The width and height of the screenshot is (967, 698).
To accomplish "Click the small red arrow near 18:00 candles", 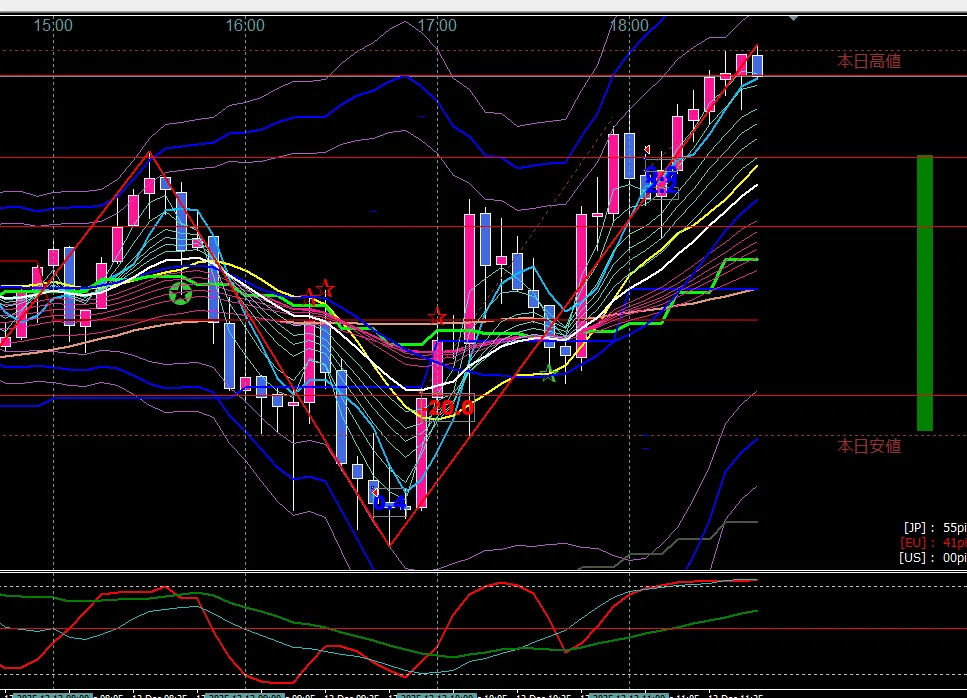I will (648, 150).
